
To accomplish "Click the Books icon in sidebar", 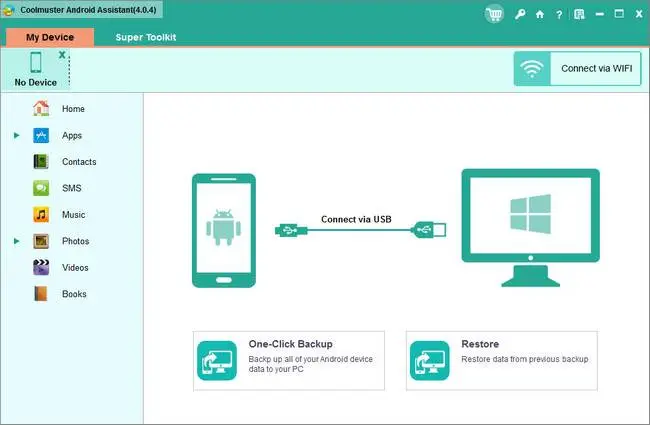I will (41, 294).
